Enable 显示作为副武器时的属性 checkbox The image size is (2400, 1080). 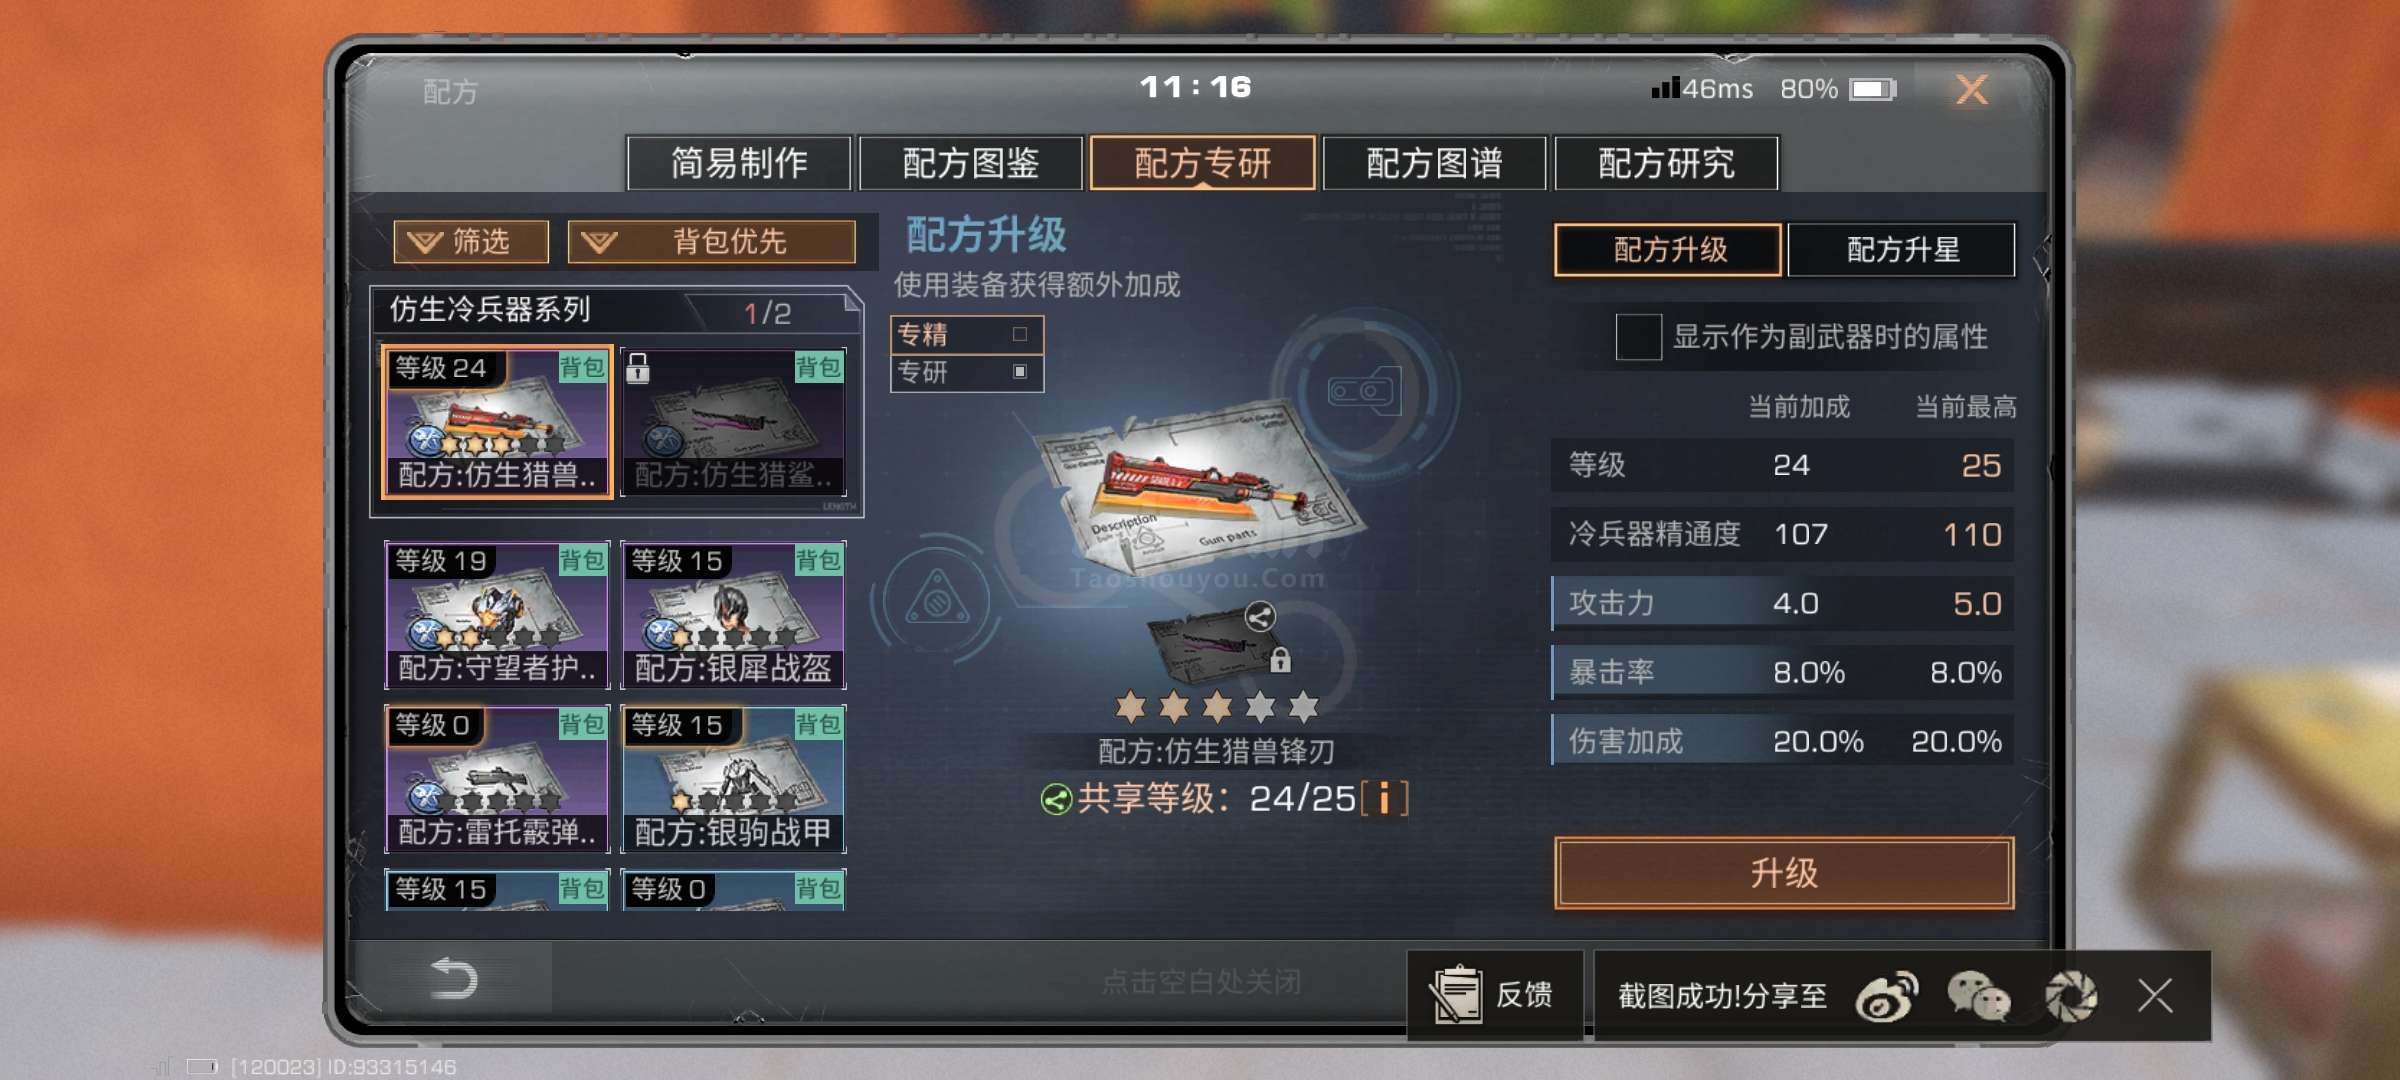point(1638,337)
